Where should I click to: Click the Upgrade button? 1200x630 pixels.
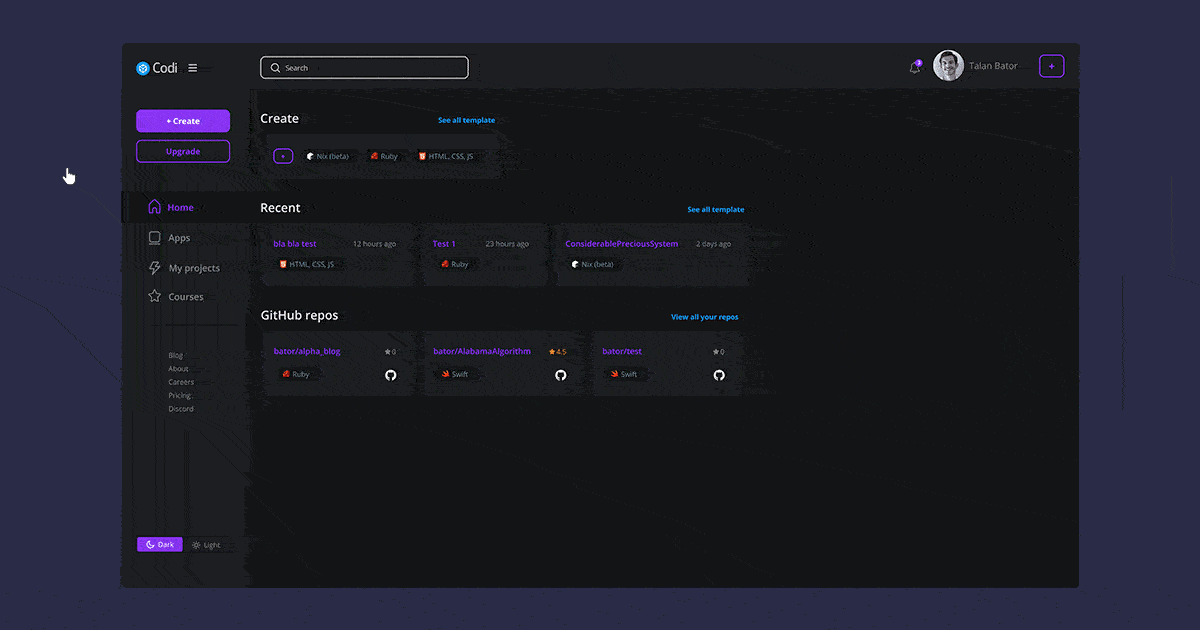[x=183, y=152]
